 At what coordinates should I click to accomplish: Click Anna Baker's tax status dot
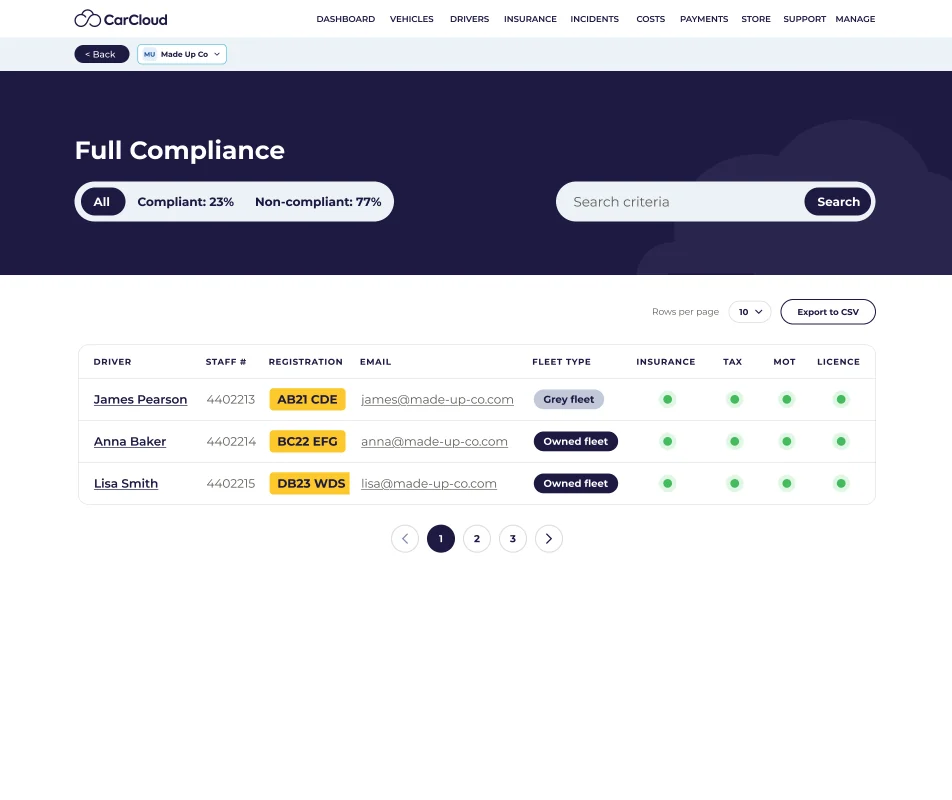pyautogui.click(x=734, y=441)
